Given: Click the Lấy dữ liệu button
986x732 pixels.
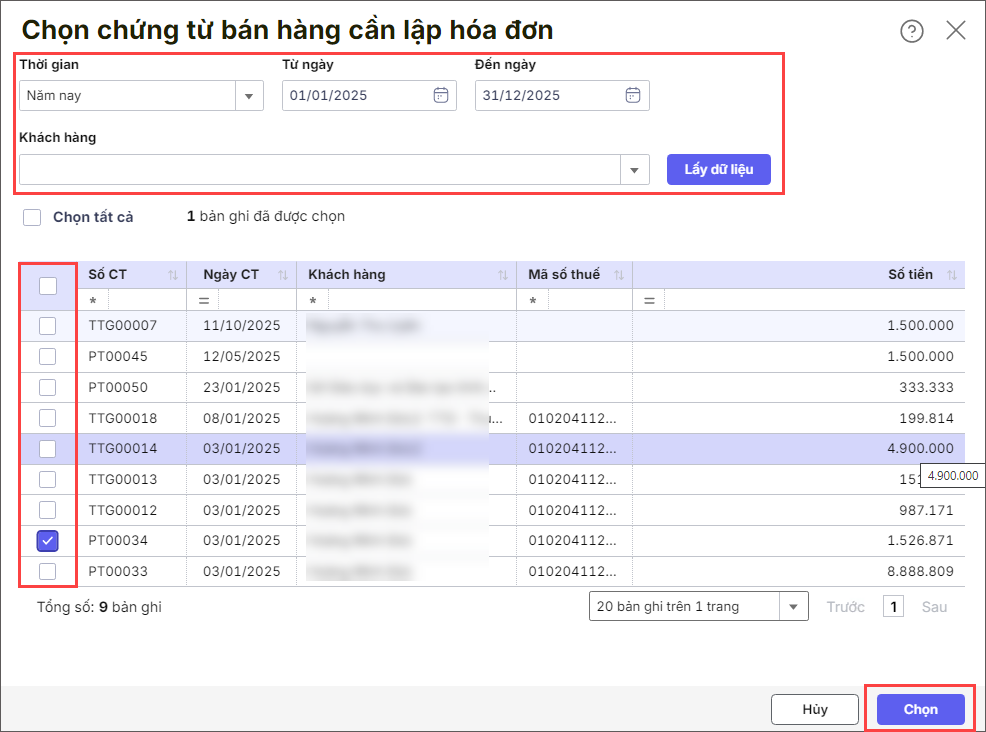Looking at the screenshot, I should click(x=718, y=169).
